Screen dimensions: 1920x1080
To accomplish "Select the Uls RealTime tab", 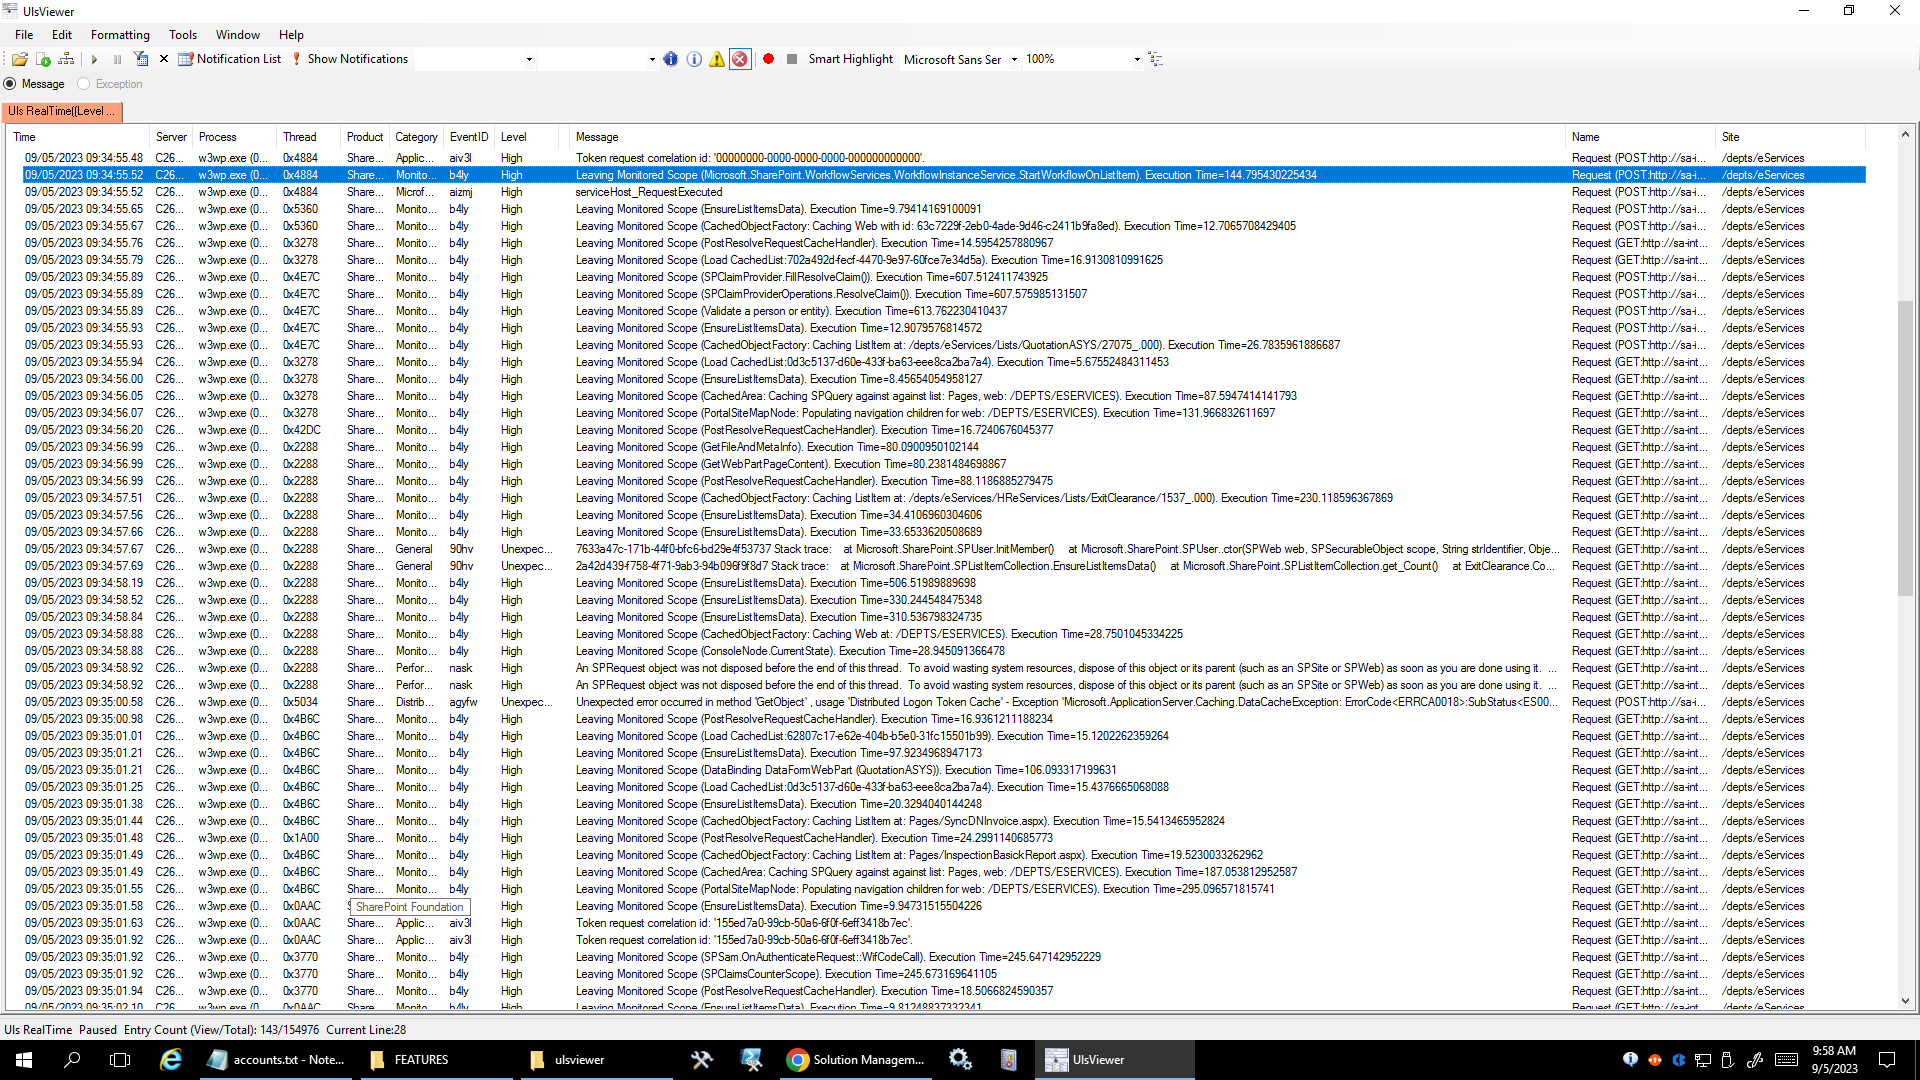I will (62, 112).
